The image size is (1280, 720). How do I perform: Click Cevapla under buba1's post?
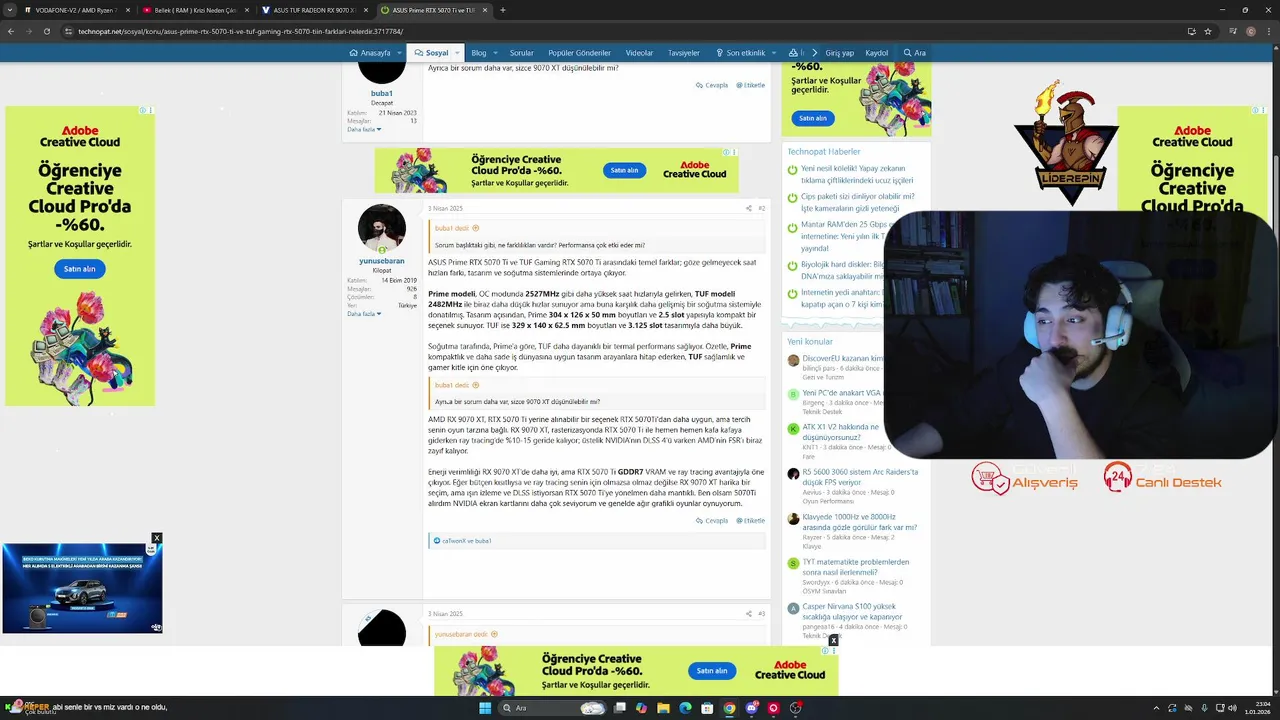[712, 85]
